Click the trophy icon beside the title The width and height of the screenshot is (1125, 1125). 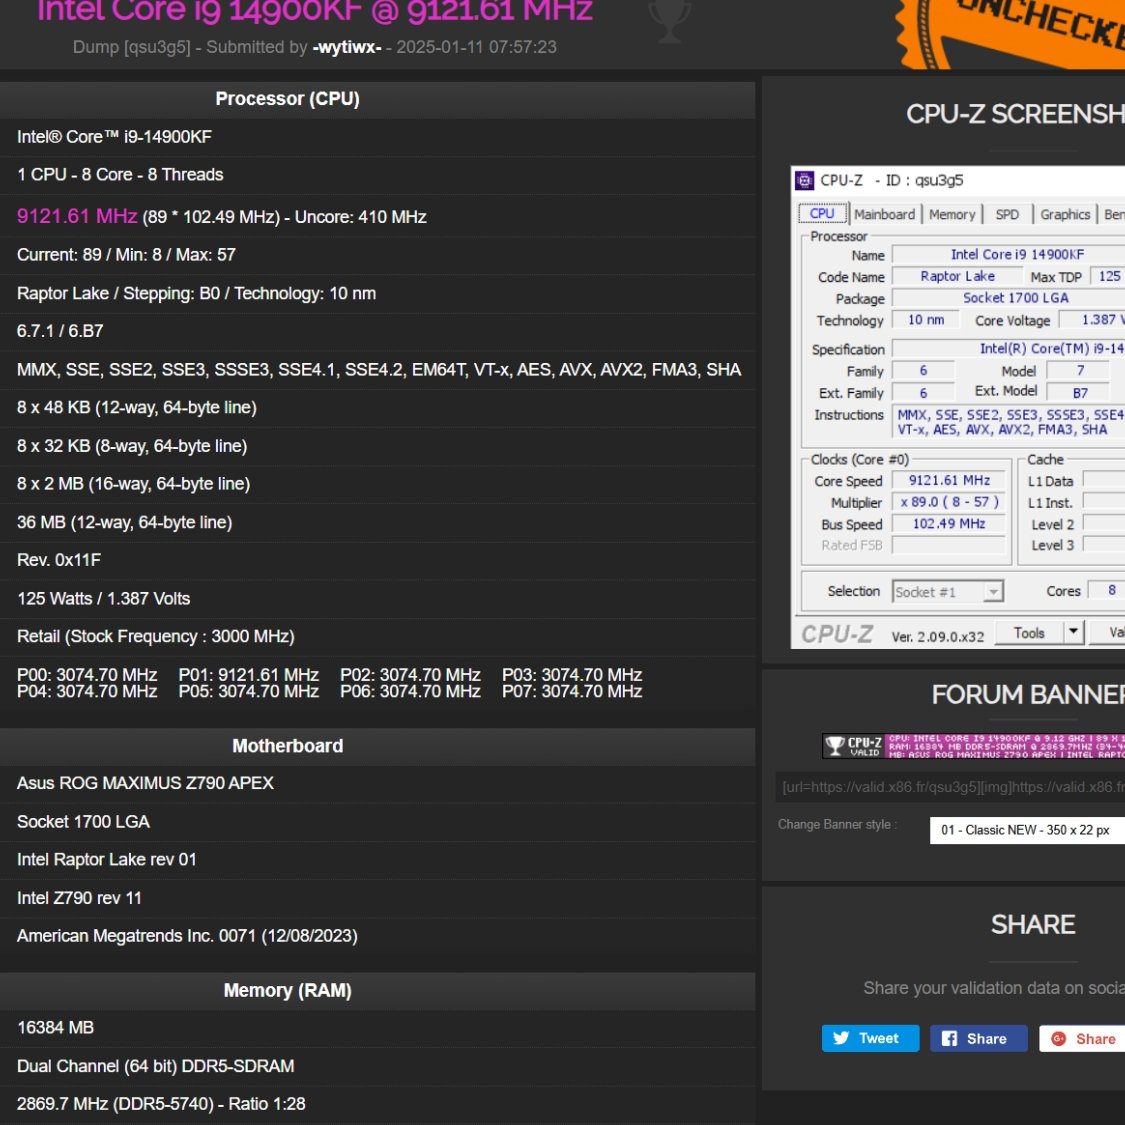[669, 20]
